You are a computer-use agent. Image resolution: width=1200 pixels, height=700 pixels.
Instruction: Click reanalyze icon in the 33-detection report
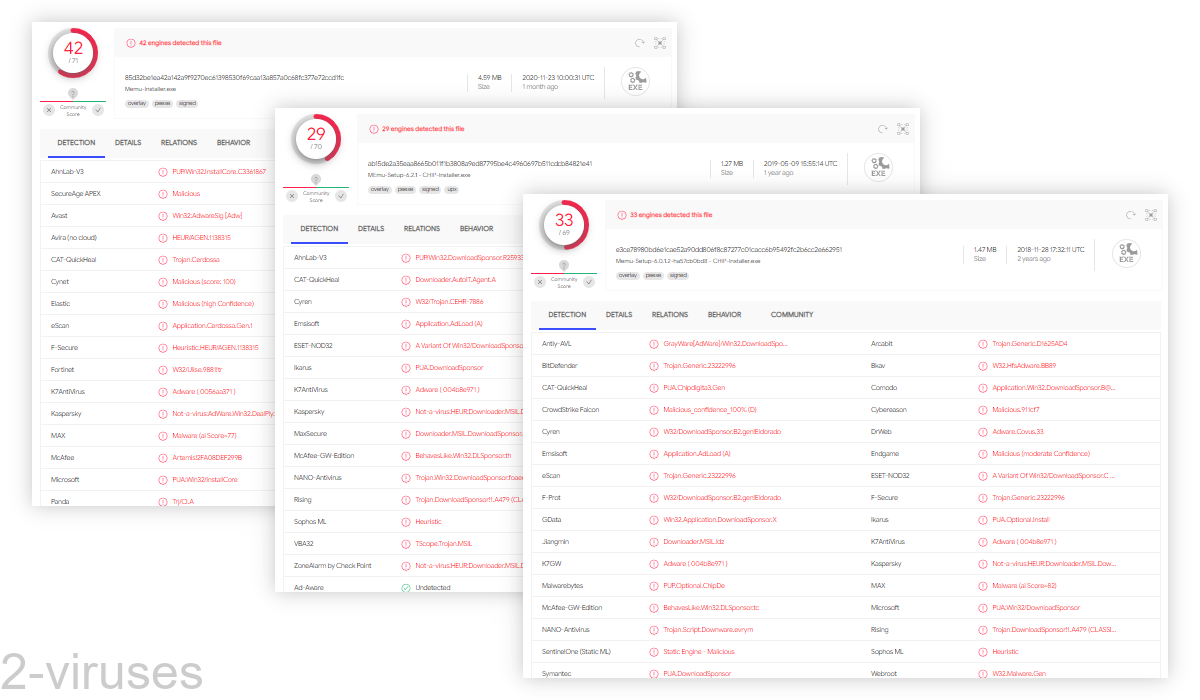coord(1131,215)
